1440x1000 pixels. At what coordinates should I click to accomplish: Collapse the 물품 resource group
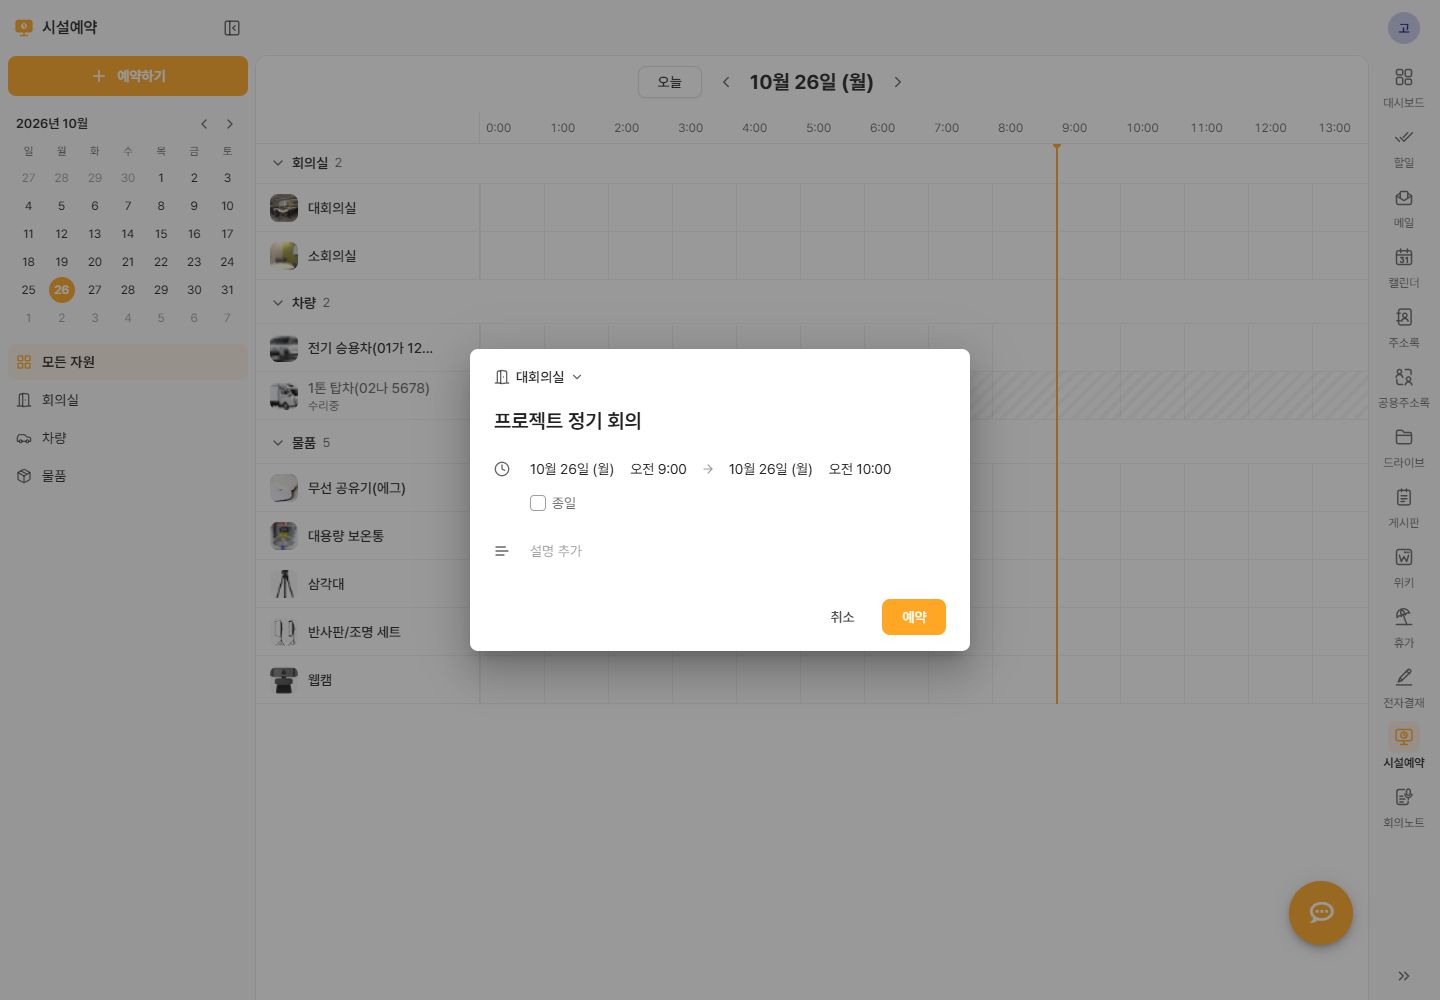click(x=278, y=443)
